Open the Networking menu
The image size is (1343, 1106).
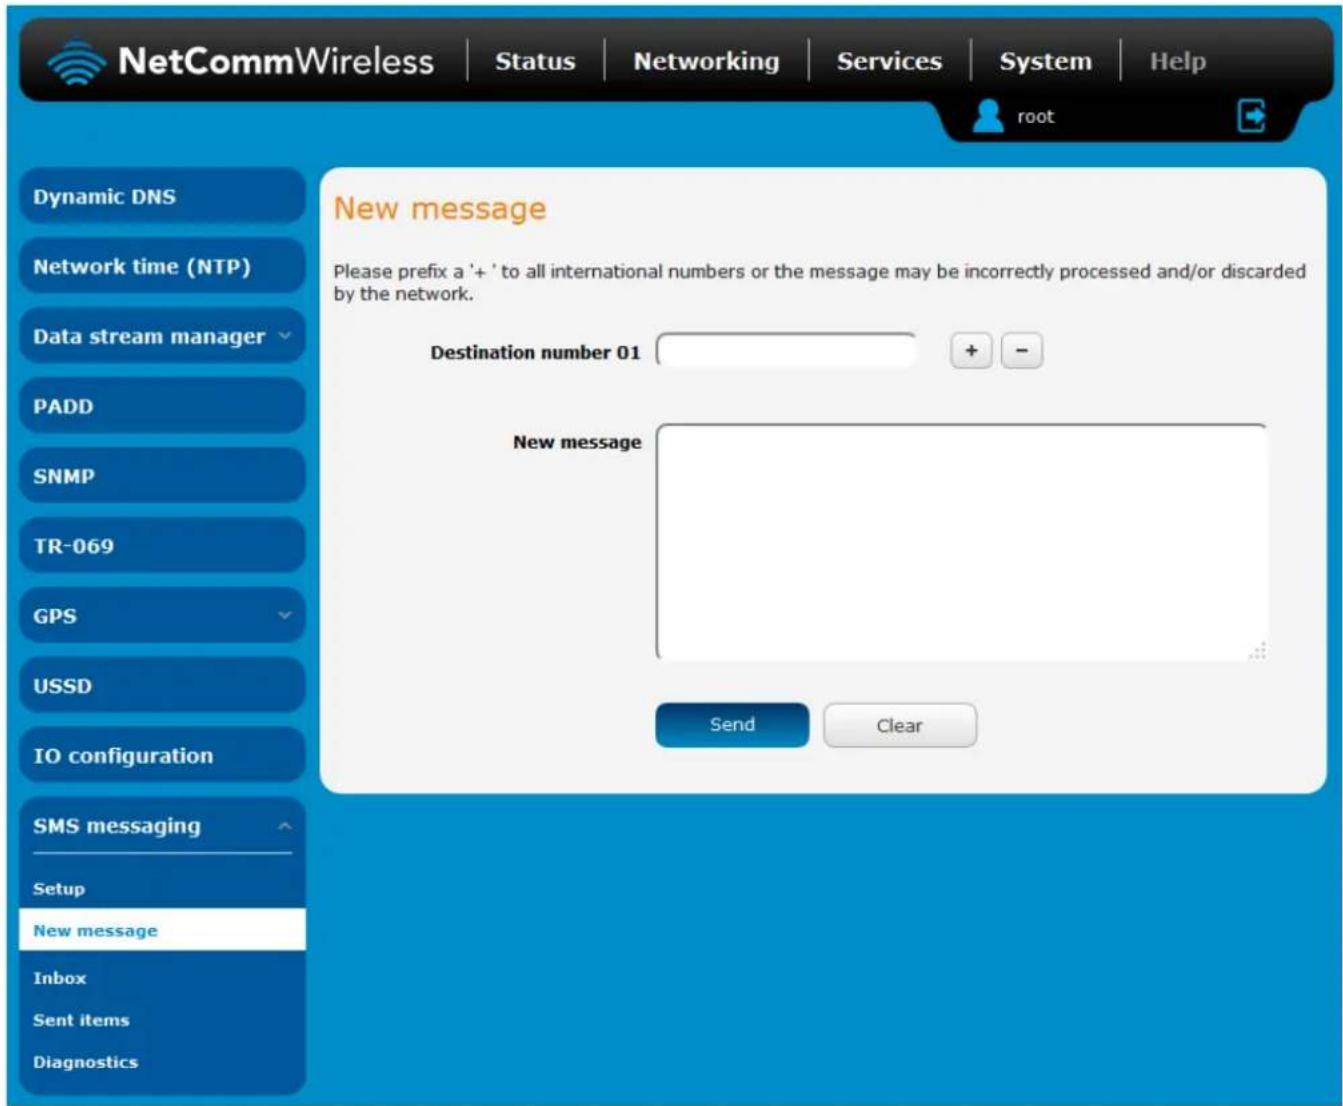click(706, 62)
